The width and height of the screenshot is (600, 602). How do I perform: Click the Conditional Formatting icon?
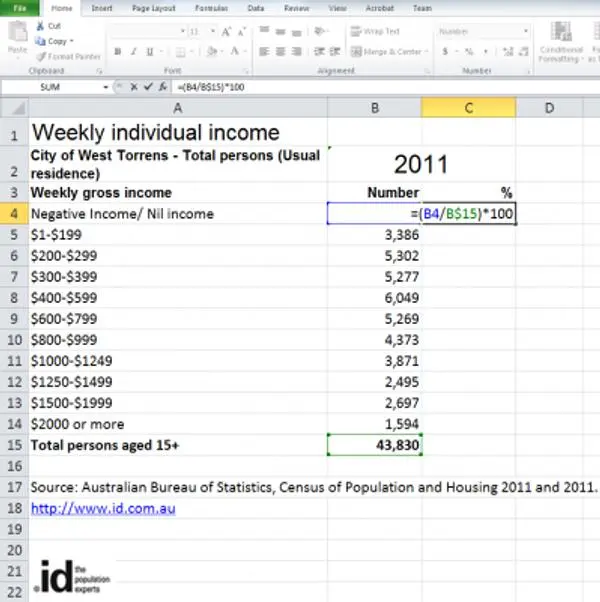pyautogui.click(x=561, y=41)
